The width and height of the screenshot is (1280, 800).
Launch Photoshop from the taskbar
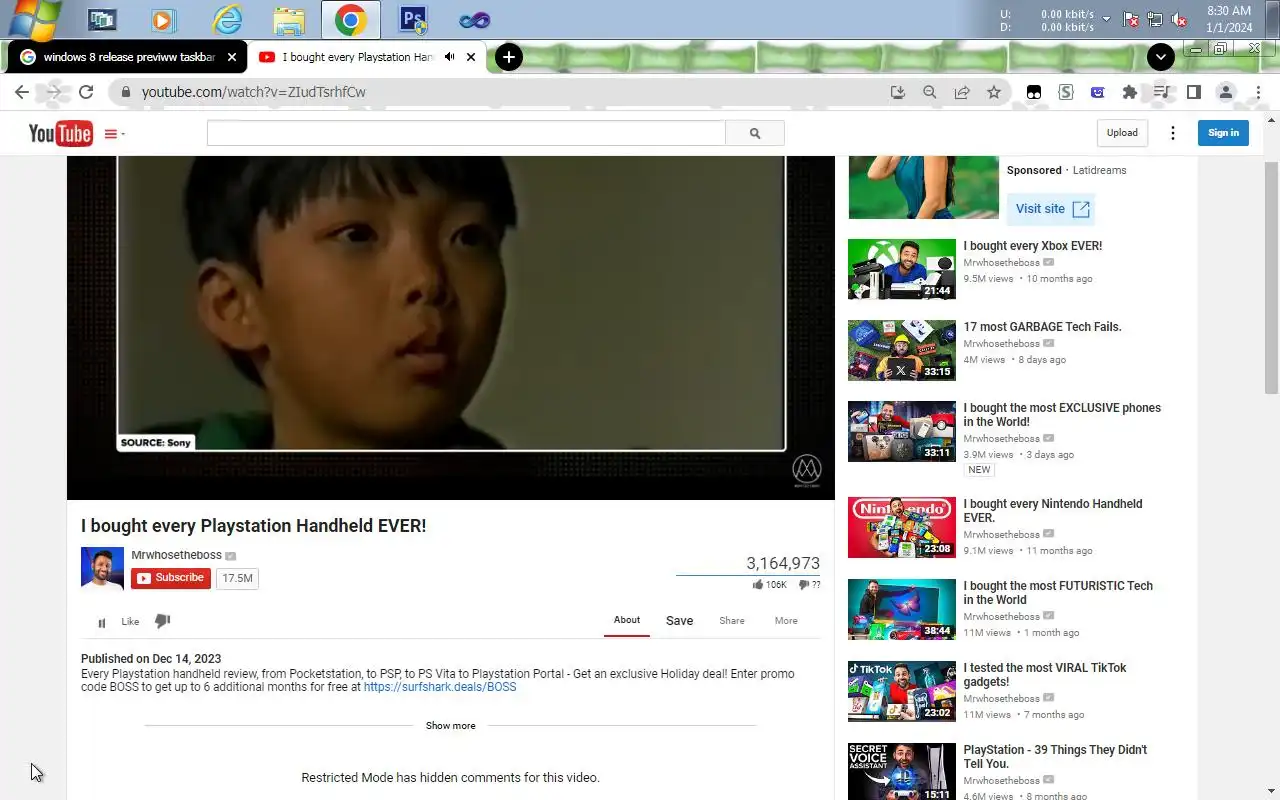(412, 19)
